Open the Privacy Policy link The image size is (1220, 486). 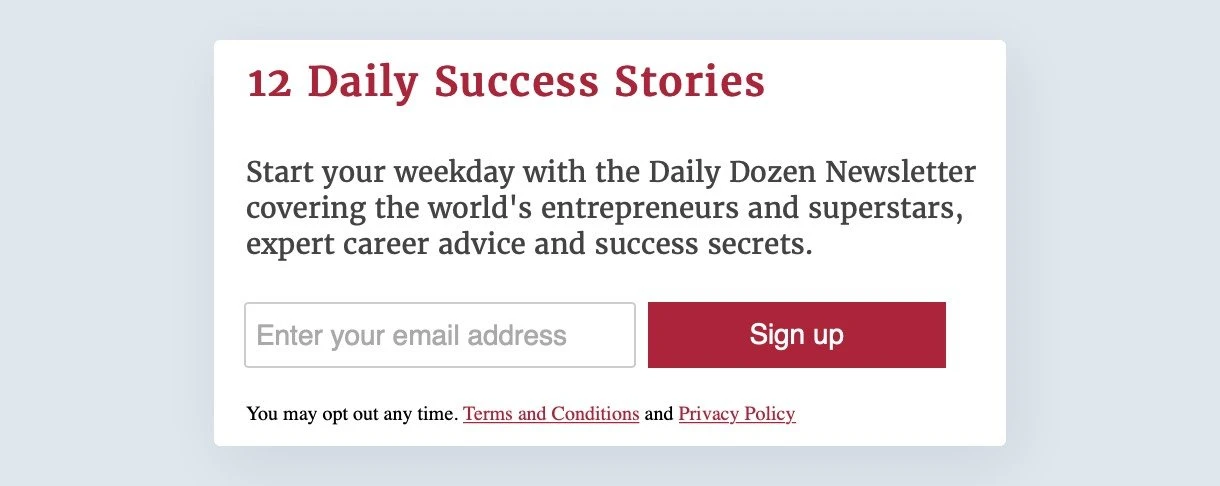[x=737, y=414]
